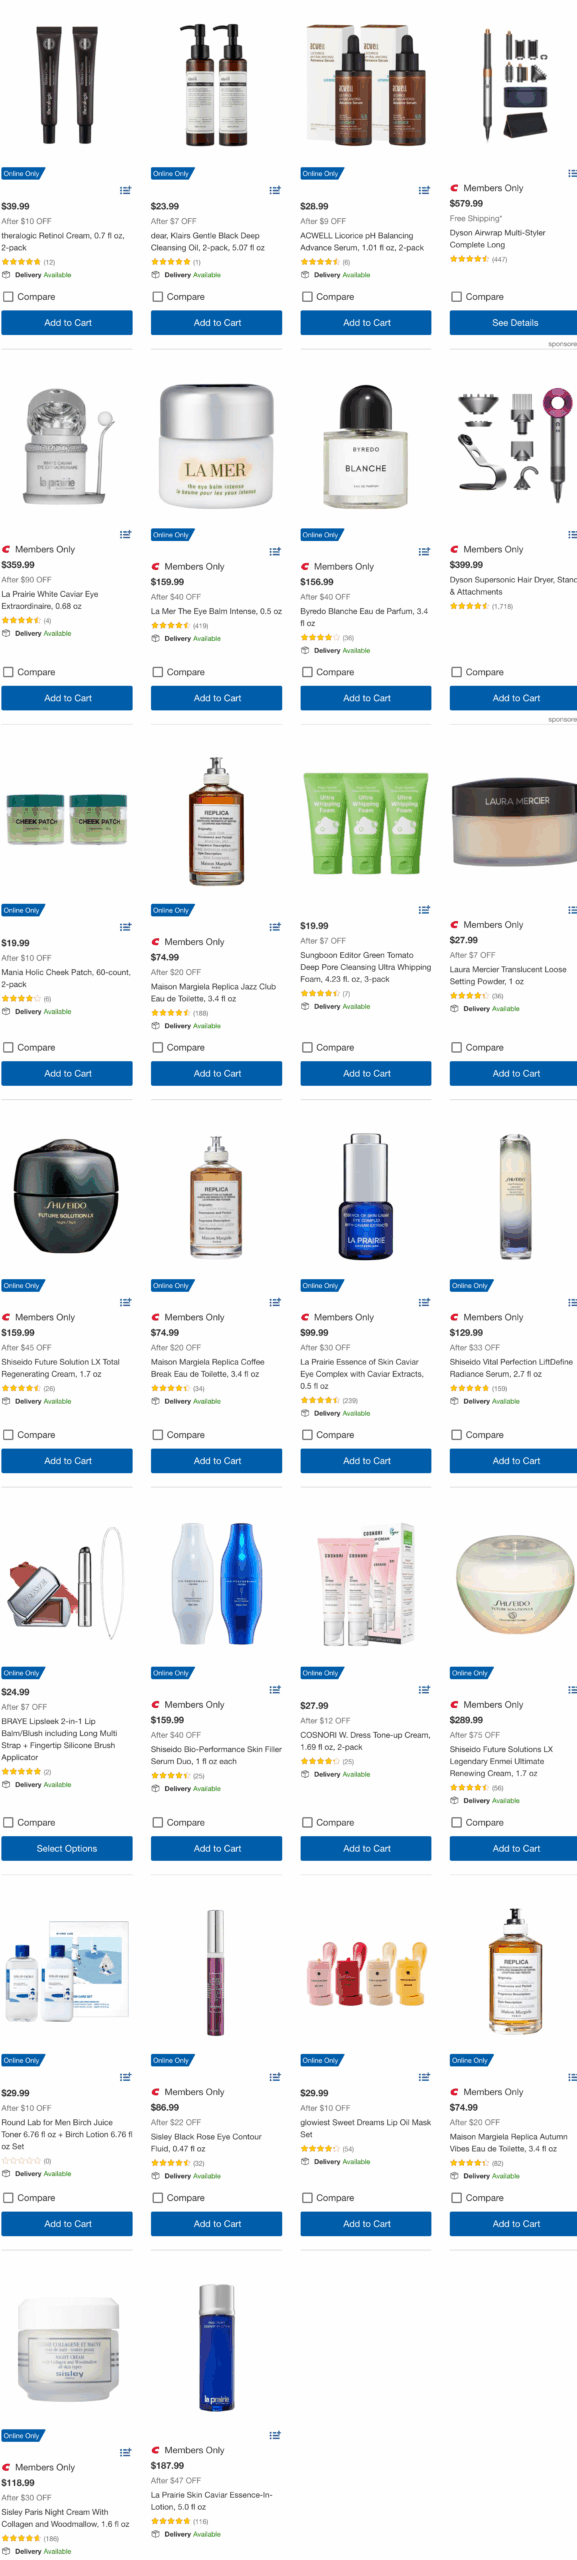Click Select Options for BRAYE Lipsleek

pyautogui.click(x=67, y=1849)
